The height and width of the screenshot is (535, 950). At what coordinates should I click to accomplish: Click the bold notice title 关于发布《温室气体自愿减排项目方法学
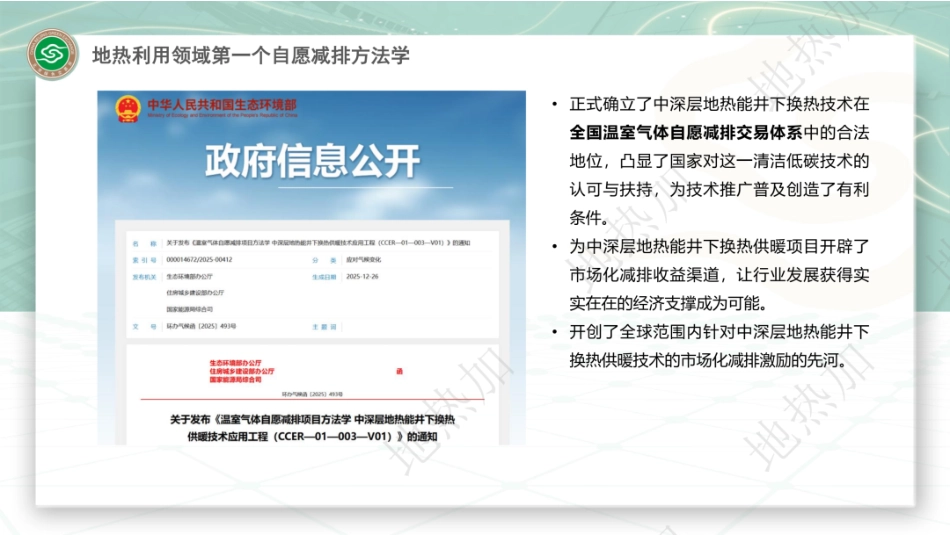(312, 419)
